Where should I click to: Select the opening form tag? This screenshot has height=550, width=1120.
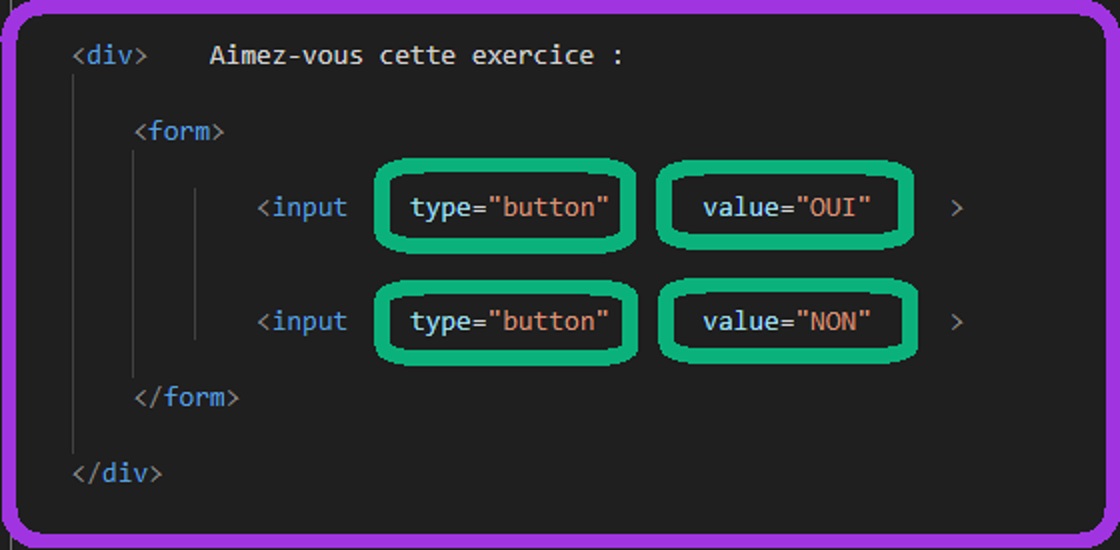[x=179, y=131]
